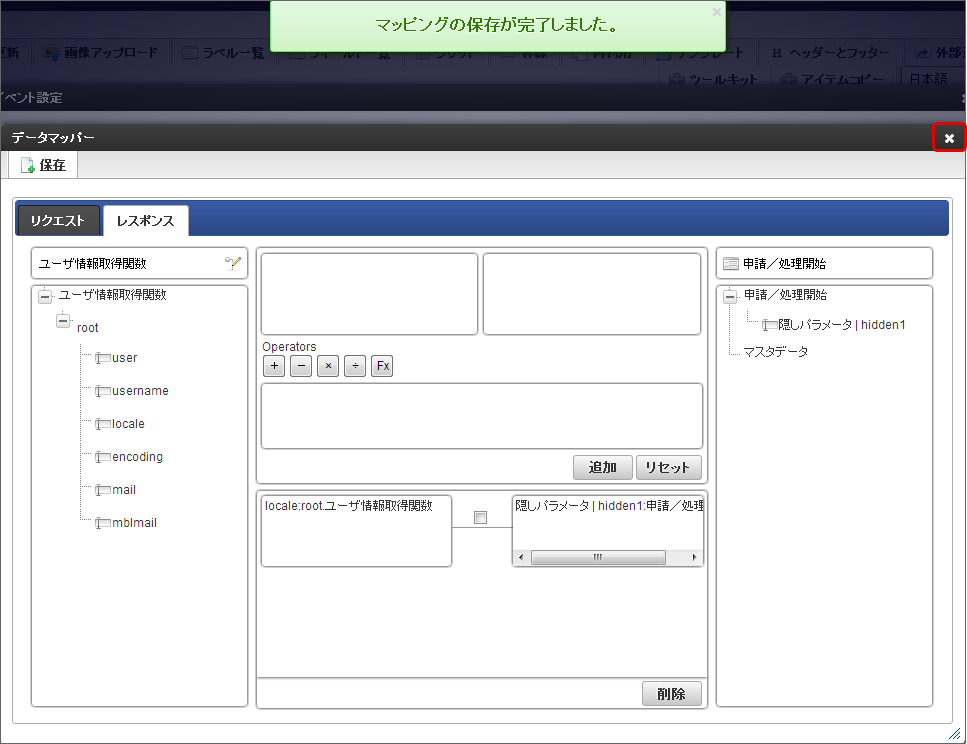Collapse the 申請／処理開始 tree node

(x=730, y=296)
